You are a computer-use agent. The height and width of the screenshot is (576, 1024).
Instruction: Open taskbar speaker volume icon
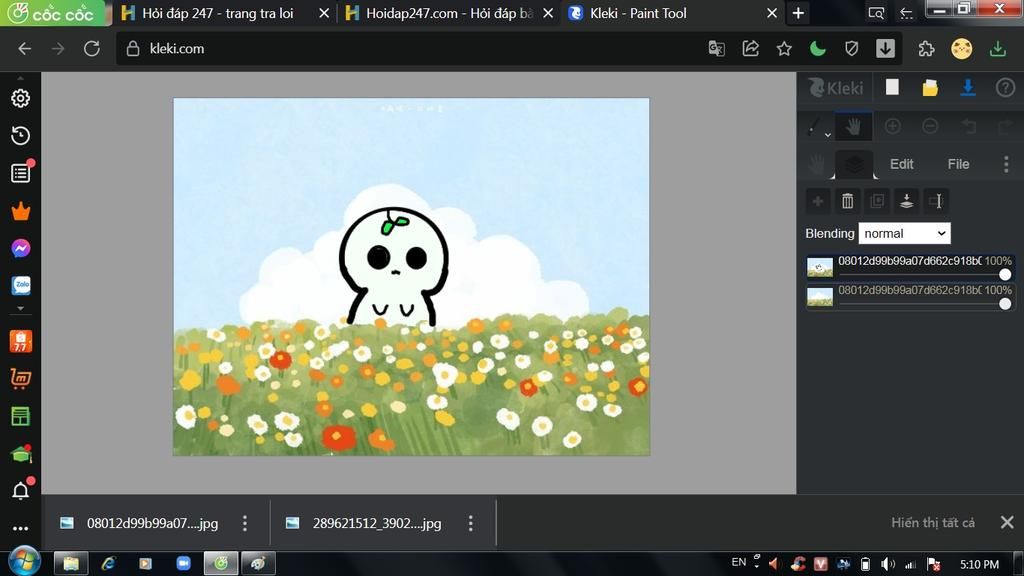pyautogui.click(x=888, y=564)
